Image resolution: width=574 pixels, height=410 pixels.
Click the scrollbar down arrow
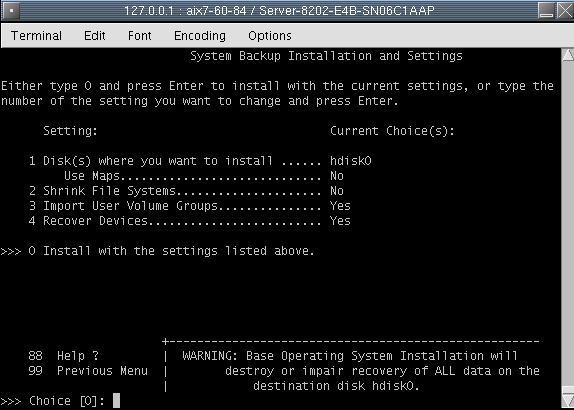click(x=568, y=399)
